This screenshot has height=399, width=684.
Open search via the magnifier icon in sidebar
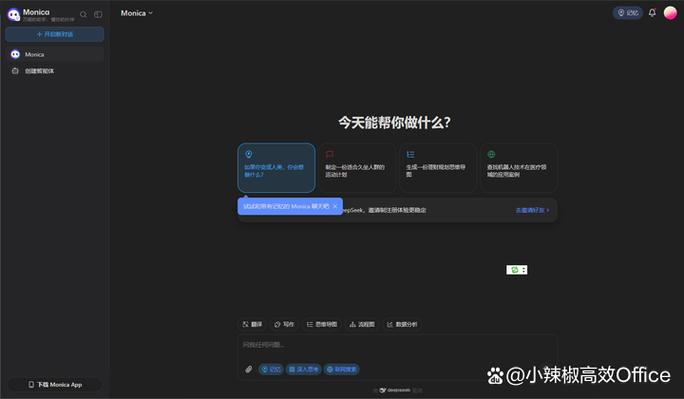click(x=83, y=14)
